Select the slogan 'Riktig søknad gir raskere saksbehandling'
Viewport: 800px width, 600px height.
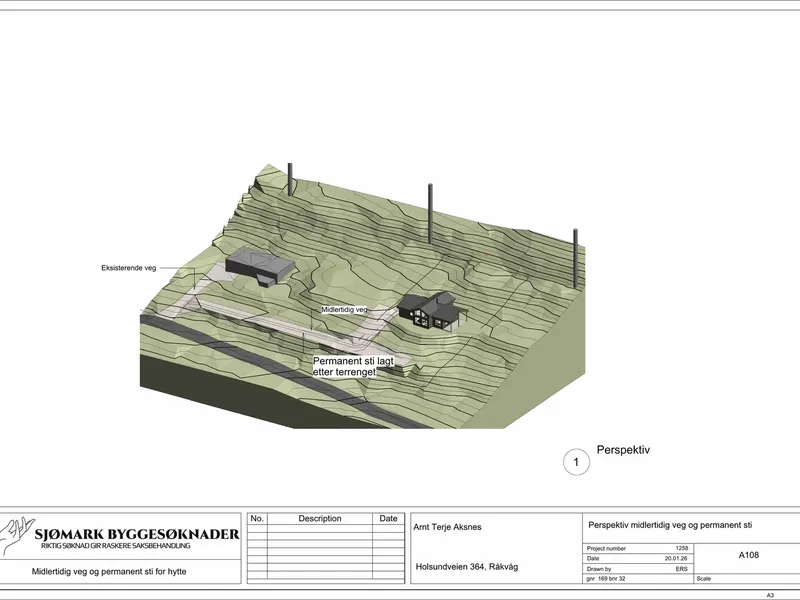coord(116,546)
